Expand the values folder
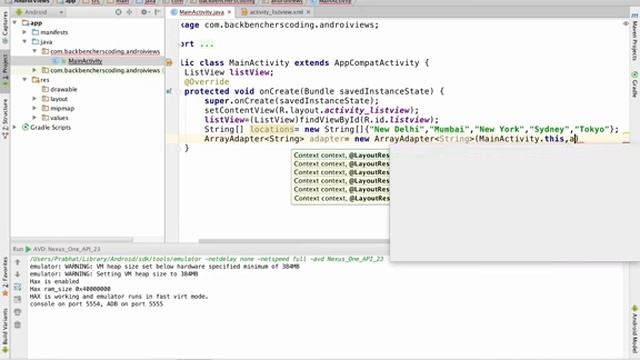640x360 pixels. pos(34,118)
